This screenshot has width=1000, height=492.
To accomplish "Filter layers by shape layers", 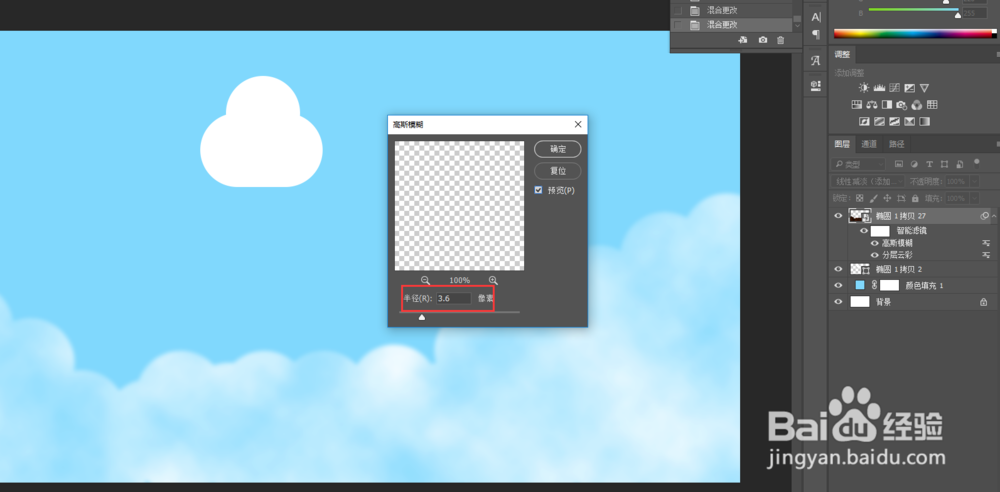I will point(945,164).
